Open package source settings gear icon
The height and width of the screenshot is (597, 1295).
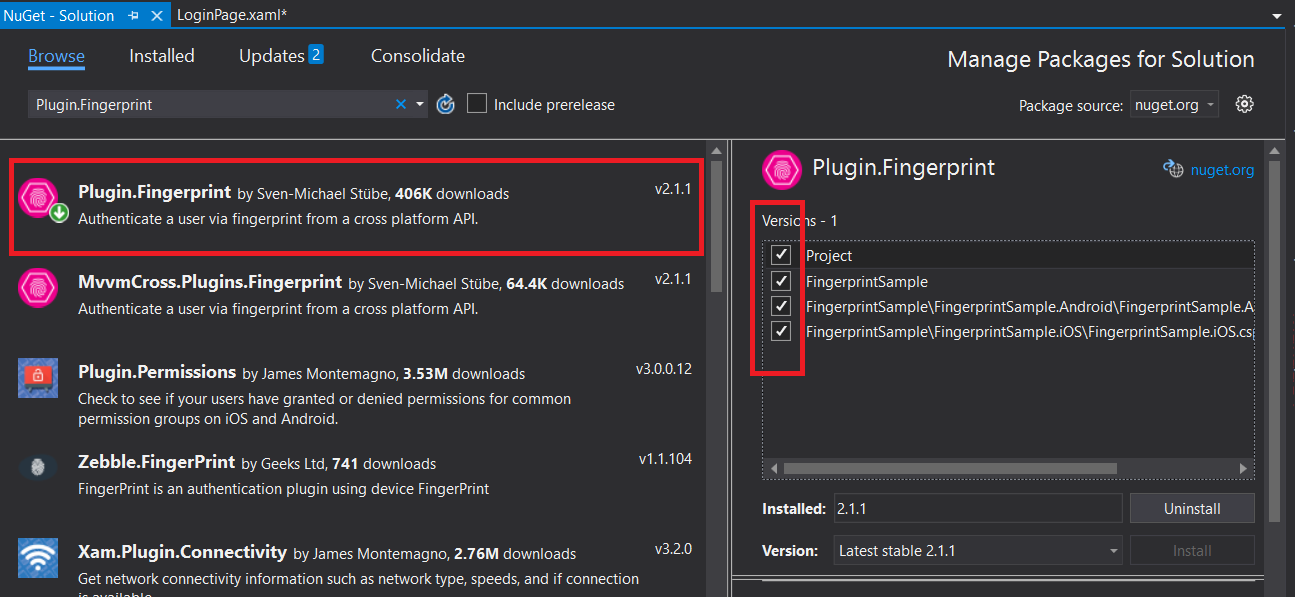point(1244,104)
